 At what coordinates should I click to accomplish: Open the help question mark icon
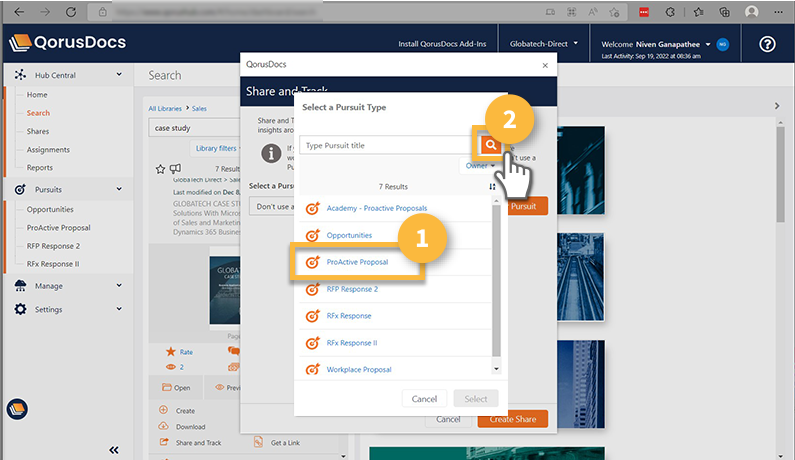(767, 44)
